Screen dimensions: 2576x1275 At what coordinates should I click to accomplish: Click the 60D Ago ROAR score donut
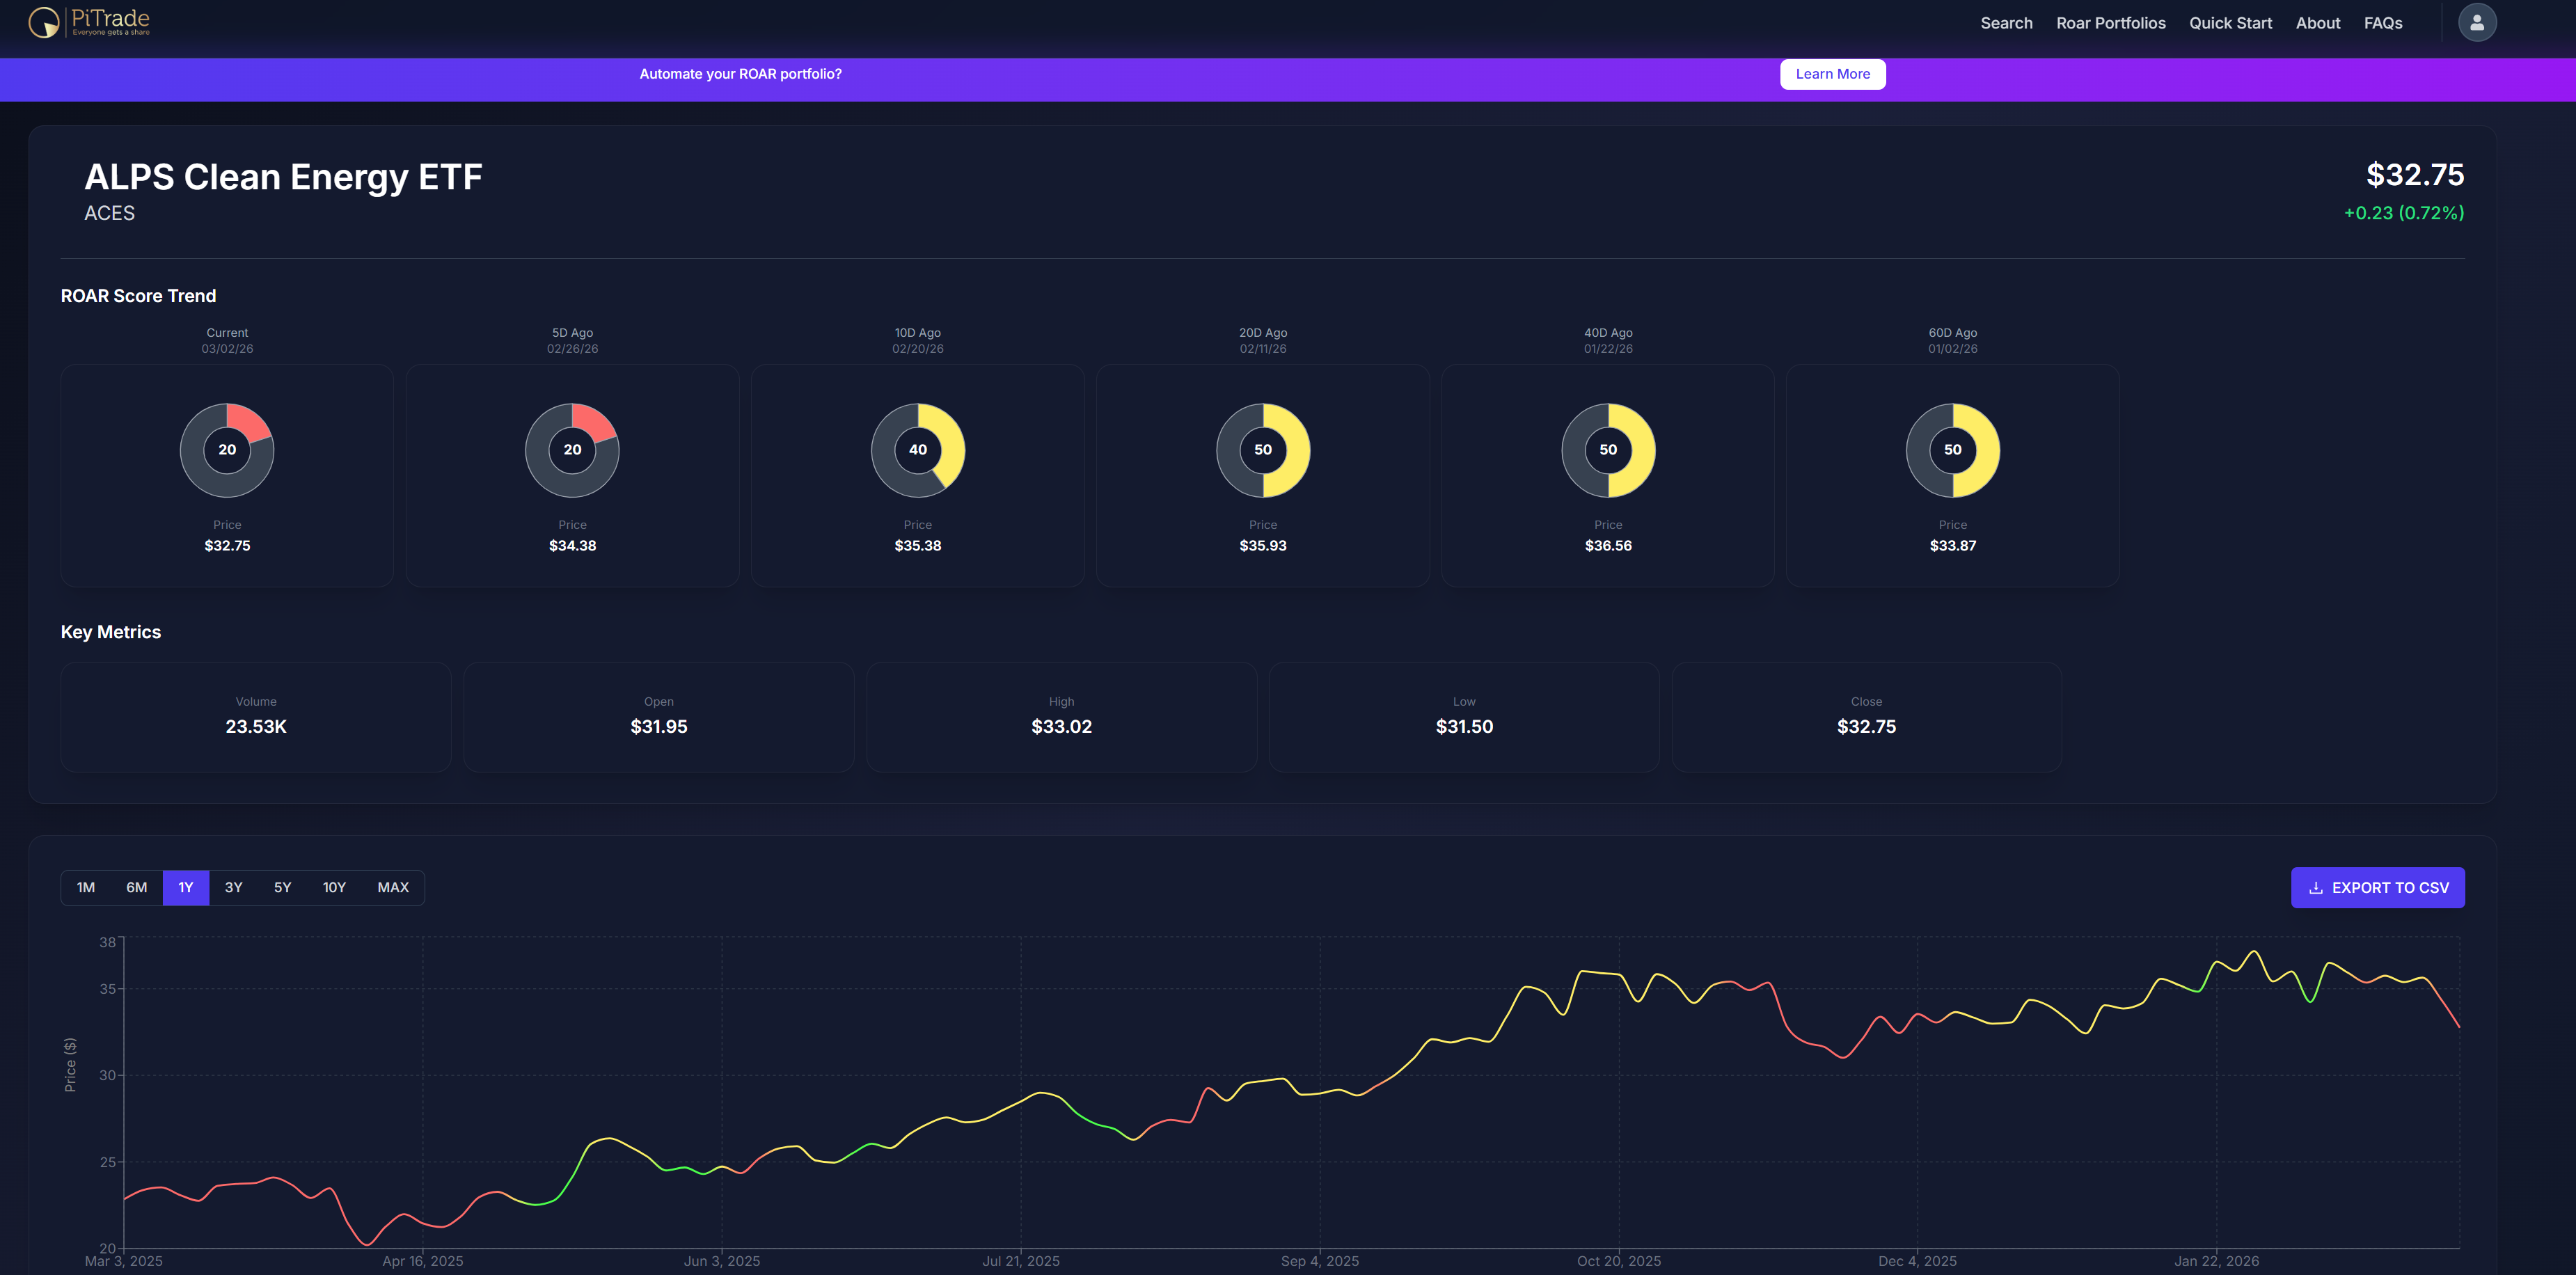click(x=1952, y=450)
